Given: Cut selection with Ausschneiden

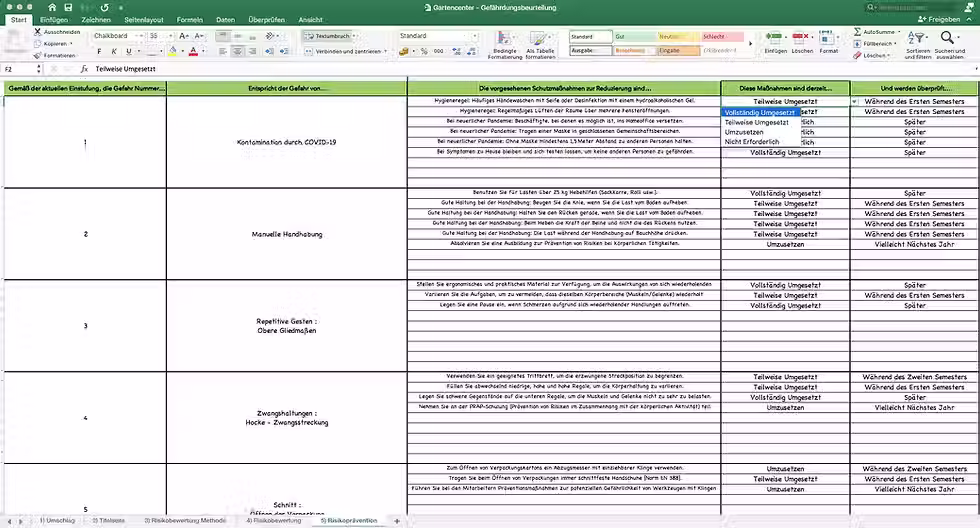Looking at the screenshot, I should (57, 31).
